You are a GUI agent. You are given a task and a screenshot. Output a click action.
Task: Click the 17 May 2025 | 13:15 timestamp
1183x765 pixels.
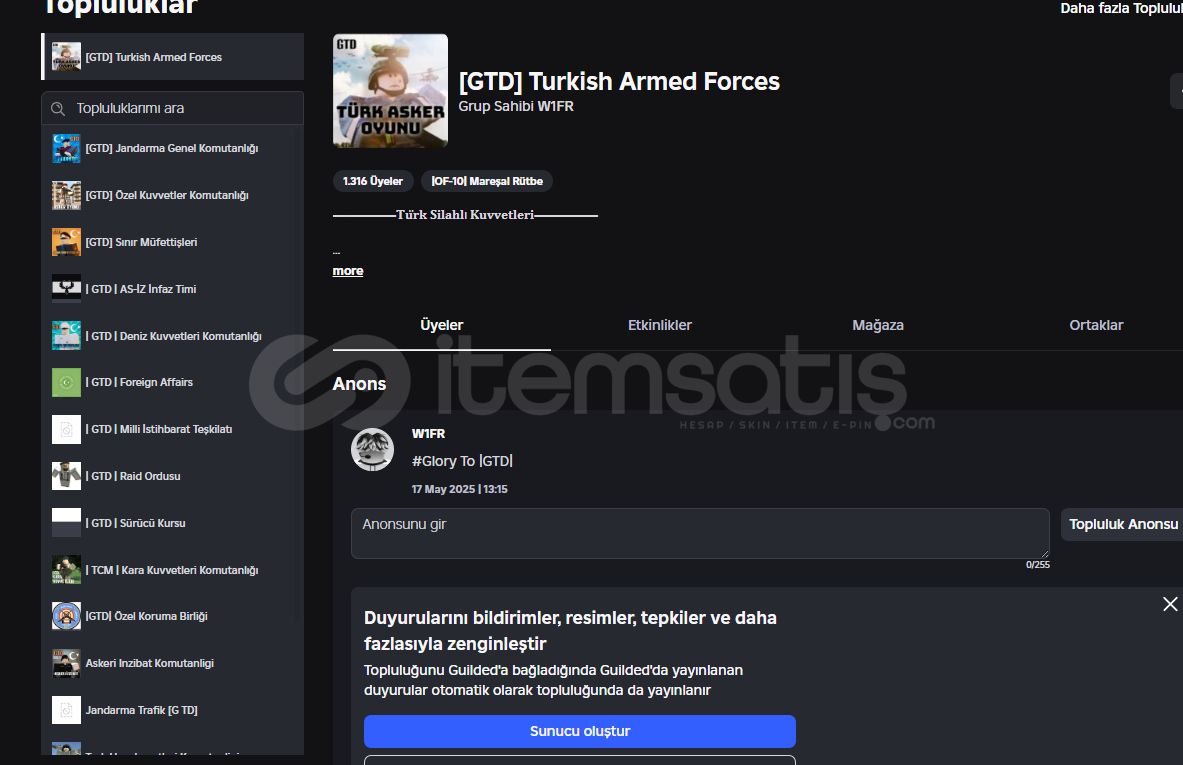(x=459, y=489)
